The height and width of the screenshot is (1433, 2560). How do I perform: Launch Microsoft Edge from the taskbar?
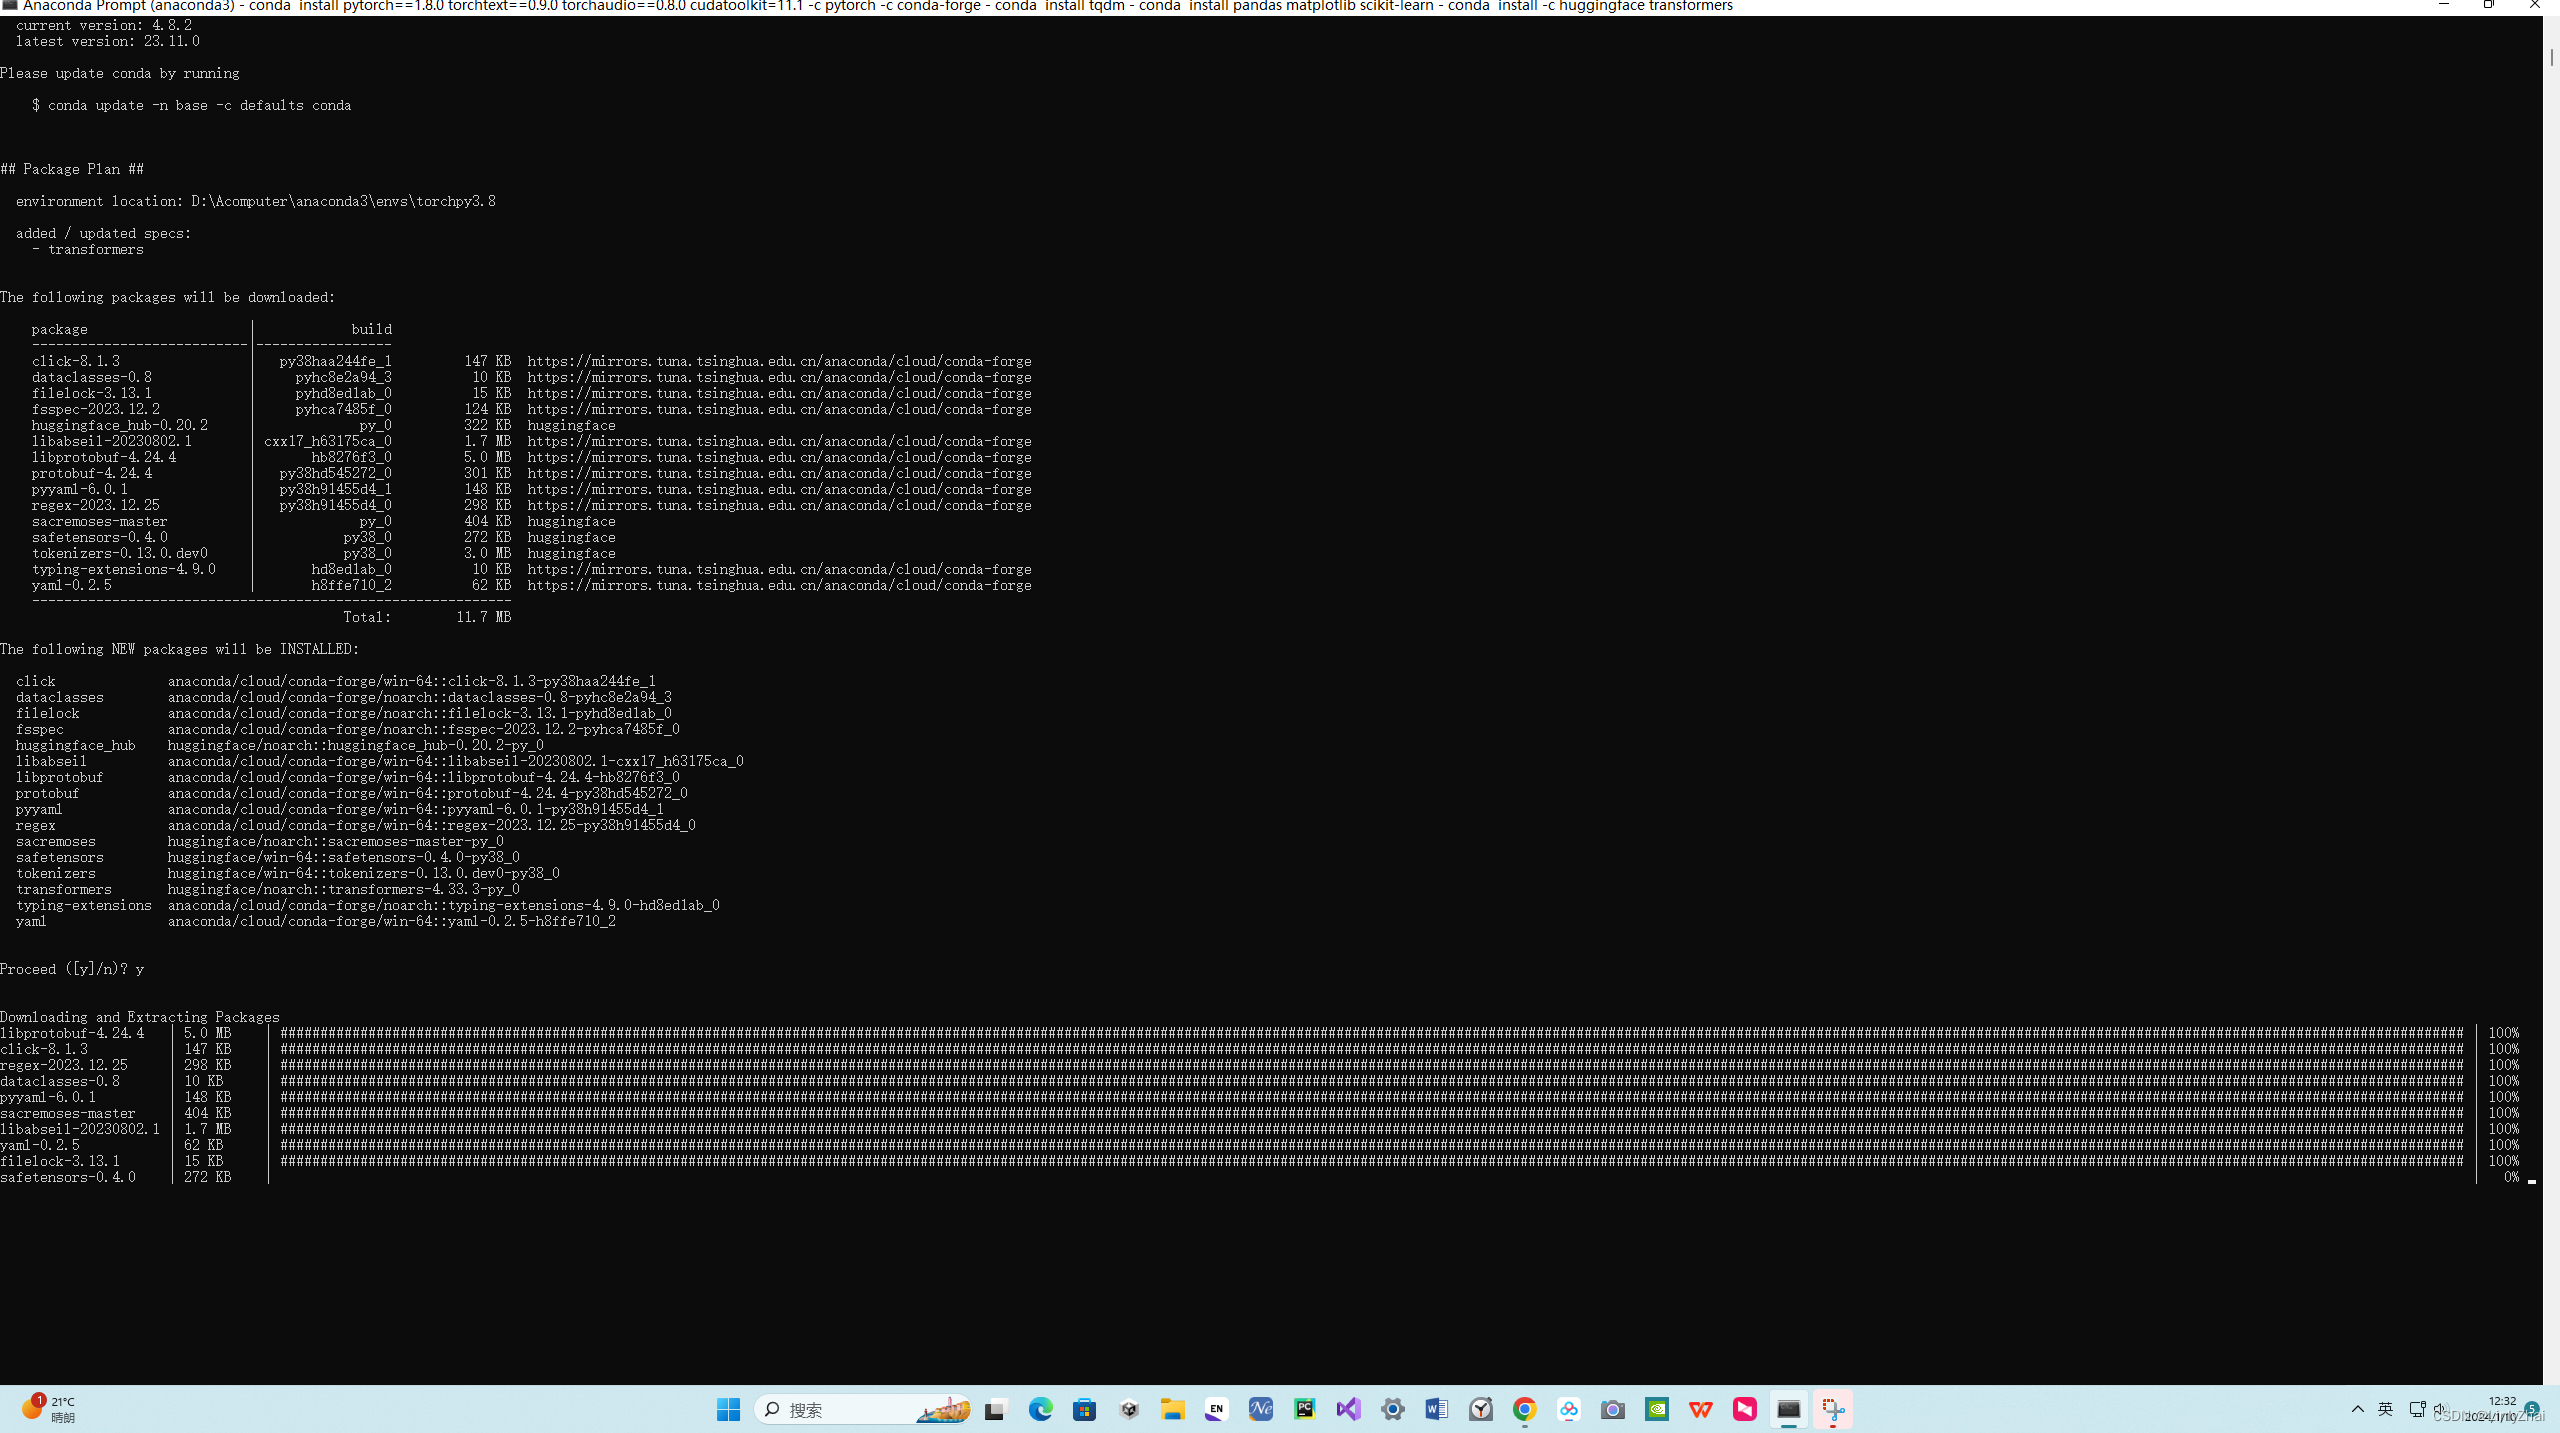click(1040, 1409)
